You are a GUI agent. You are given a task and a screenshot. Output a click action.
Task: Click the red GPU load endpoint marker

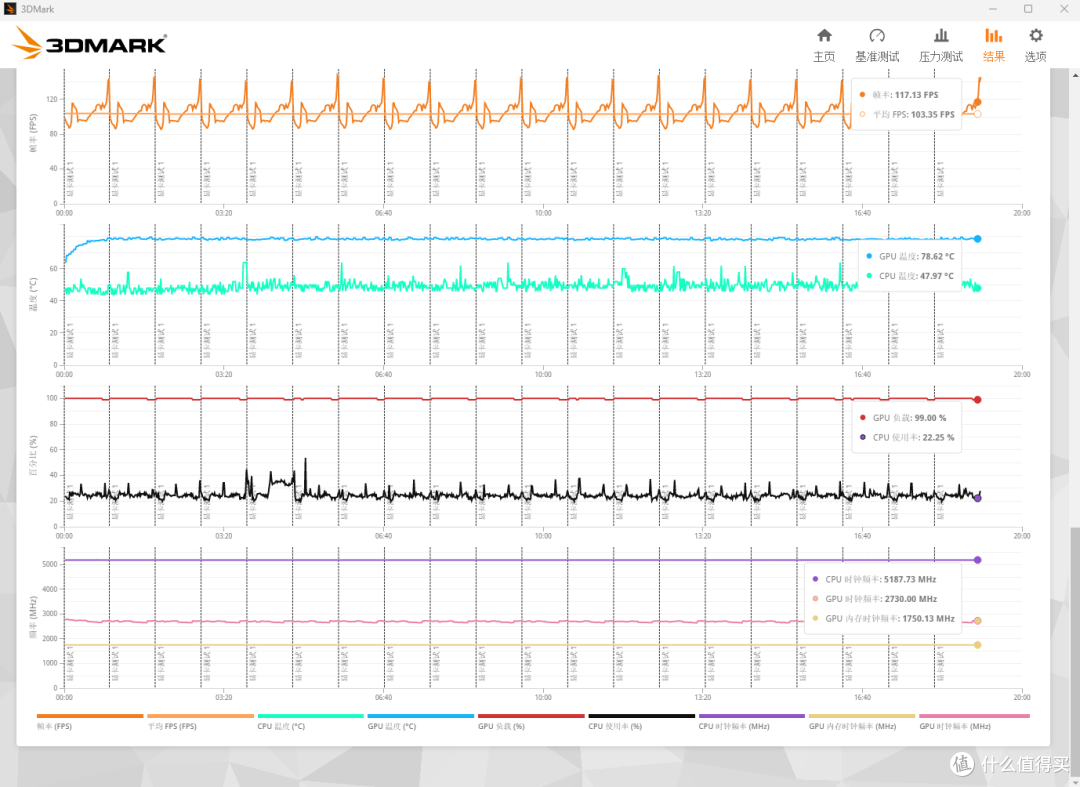point(977,399)
